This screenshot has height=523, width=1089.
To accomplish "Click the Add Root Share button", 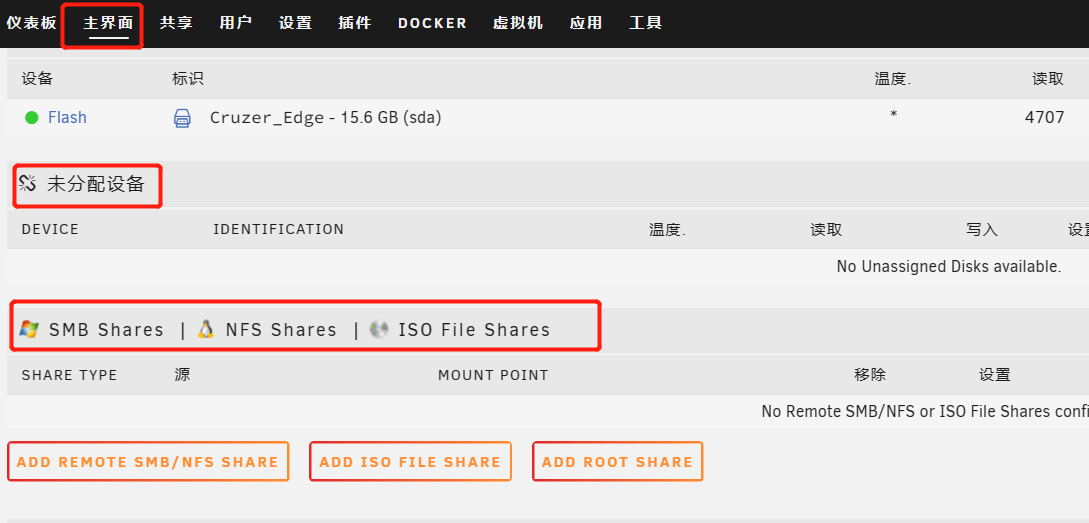I will pyautogui.click(x=617, y=462).
